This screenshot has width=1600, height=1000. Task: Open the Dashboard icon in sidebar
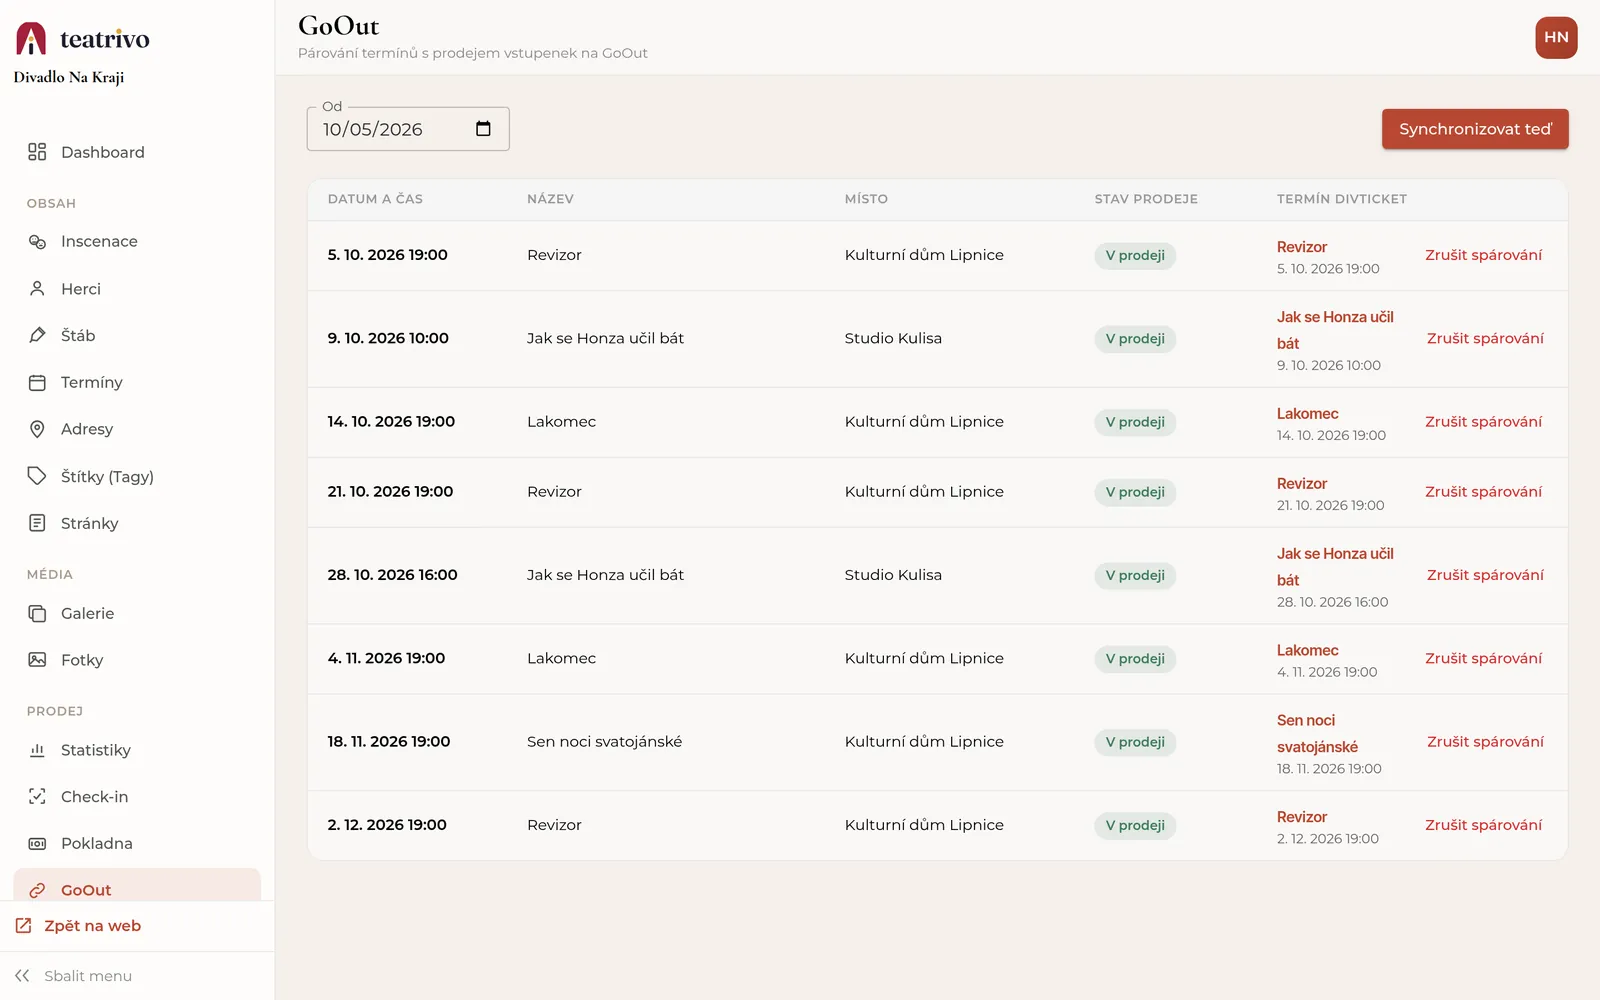[x=37, y=152]
